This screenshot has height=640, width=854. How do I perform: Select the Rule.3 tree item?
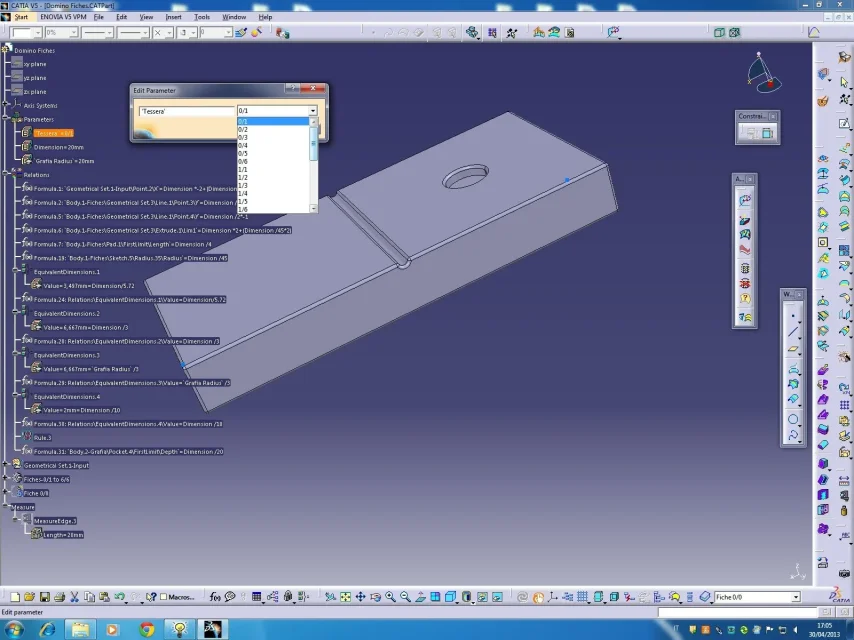coord(42,438)
